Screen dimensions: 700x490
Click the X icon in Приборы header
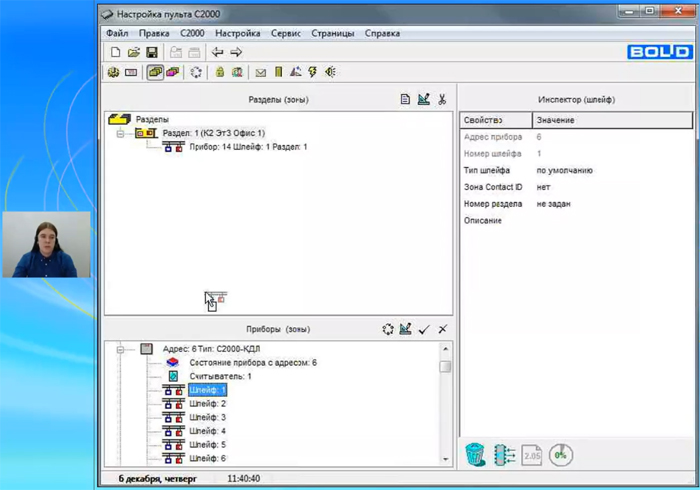(442, 329)
